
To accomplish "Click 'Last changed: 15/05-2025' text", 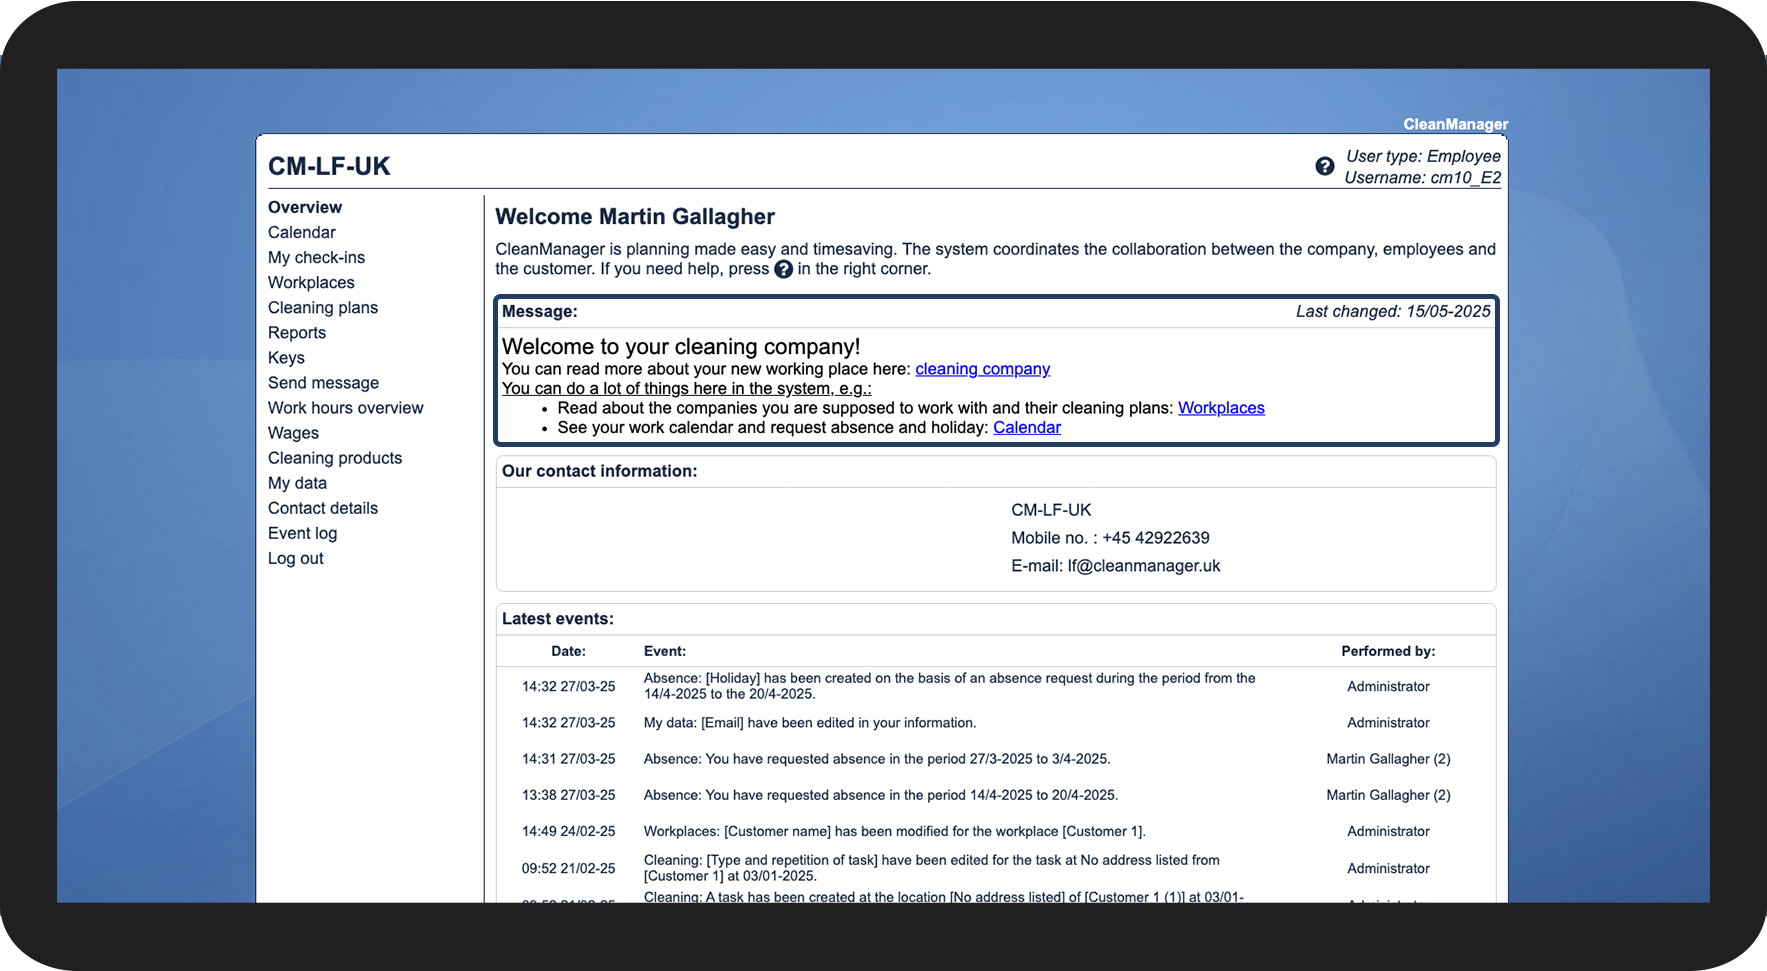I will pos(1393,311).
